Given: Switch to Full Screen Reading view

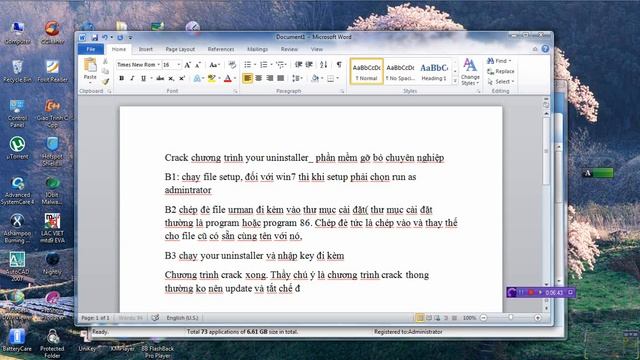Looking at the screenshot, I should 429,318.
